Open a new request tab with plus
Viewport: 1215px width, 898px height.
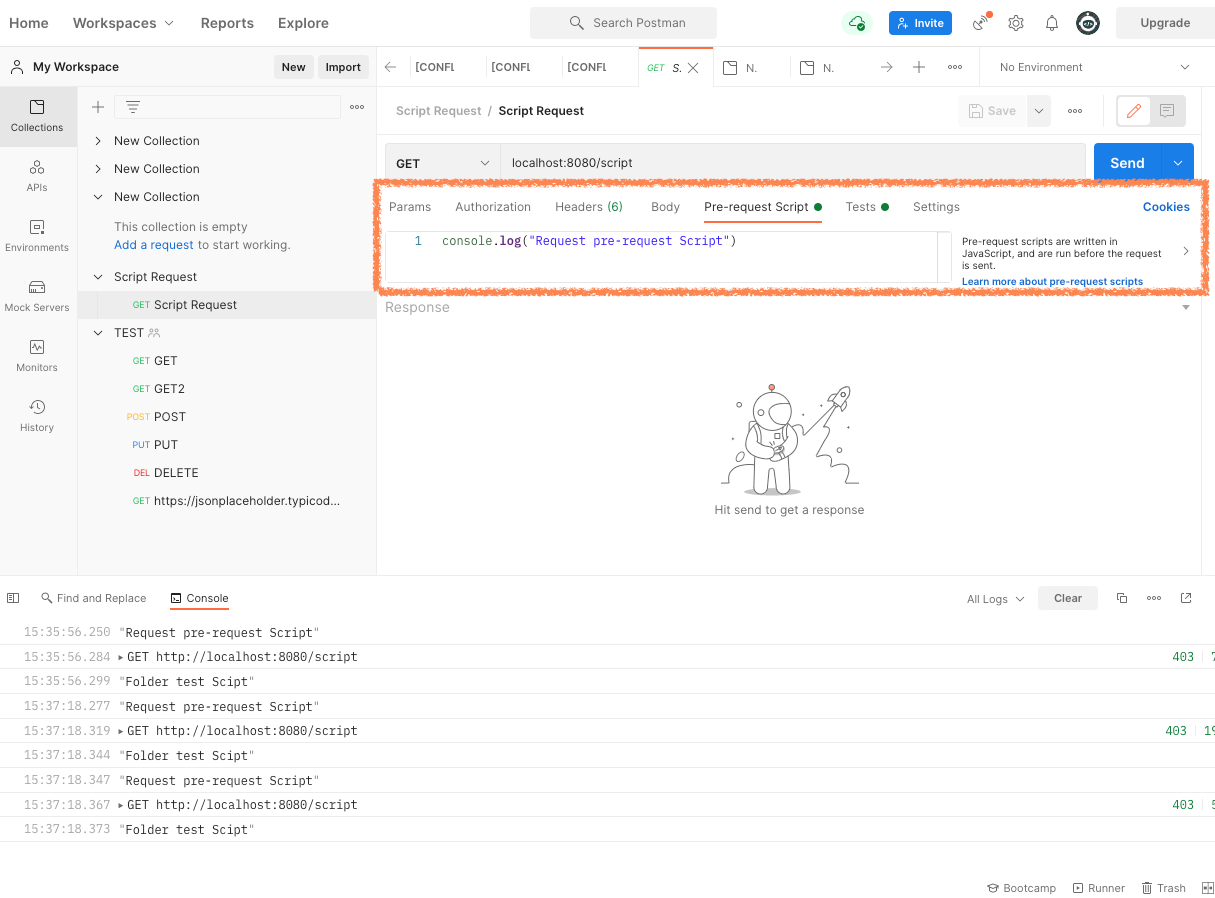click(x=919, y=67)
